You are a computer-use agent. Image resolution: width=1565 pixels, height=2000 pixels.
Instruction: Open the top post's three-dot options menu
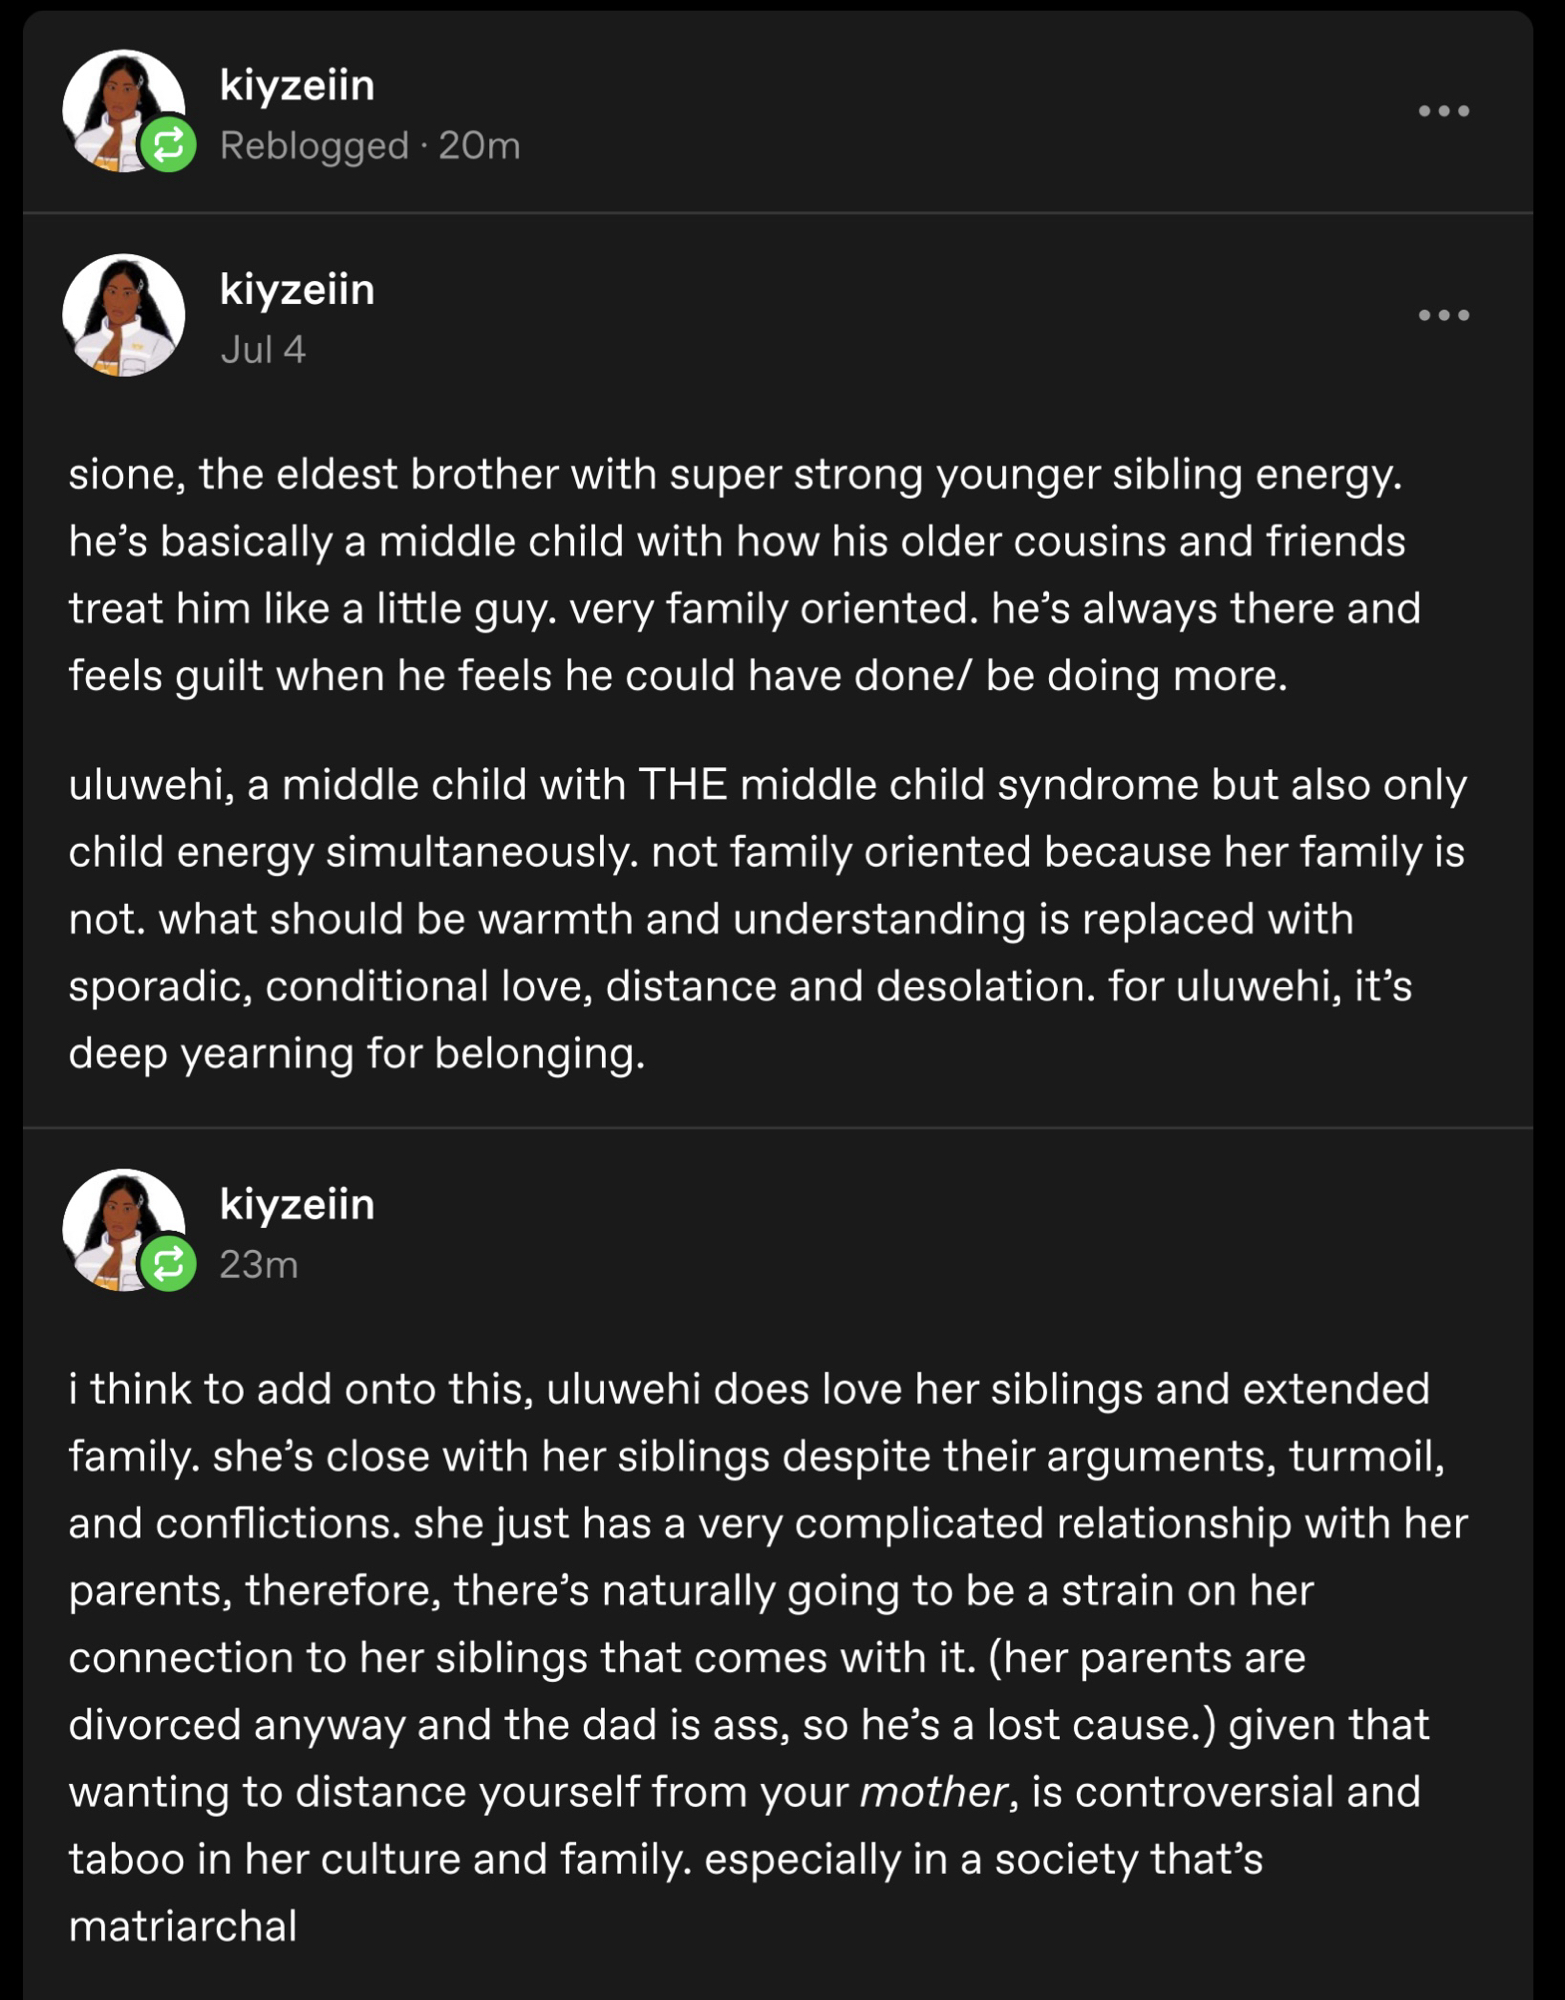coord(1443,111)
